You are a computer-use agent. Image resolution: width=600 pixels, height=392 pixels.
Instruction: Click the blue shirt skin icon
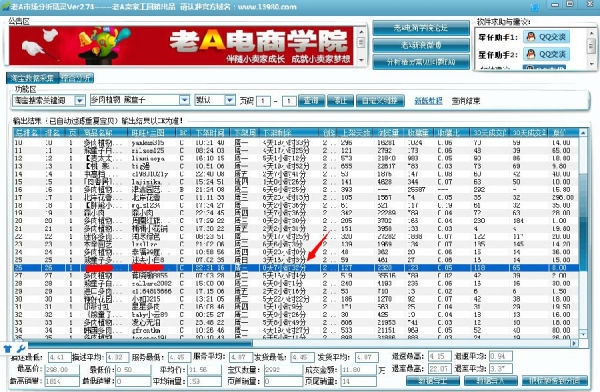(x=8, y=349)
